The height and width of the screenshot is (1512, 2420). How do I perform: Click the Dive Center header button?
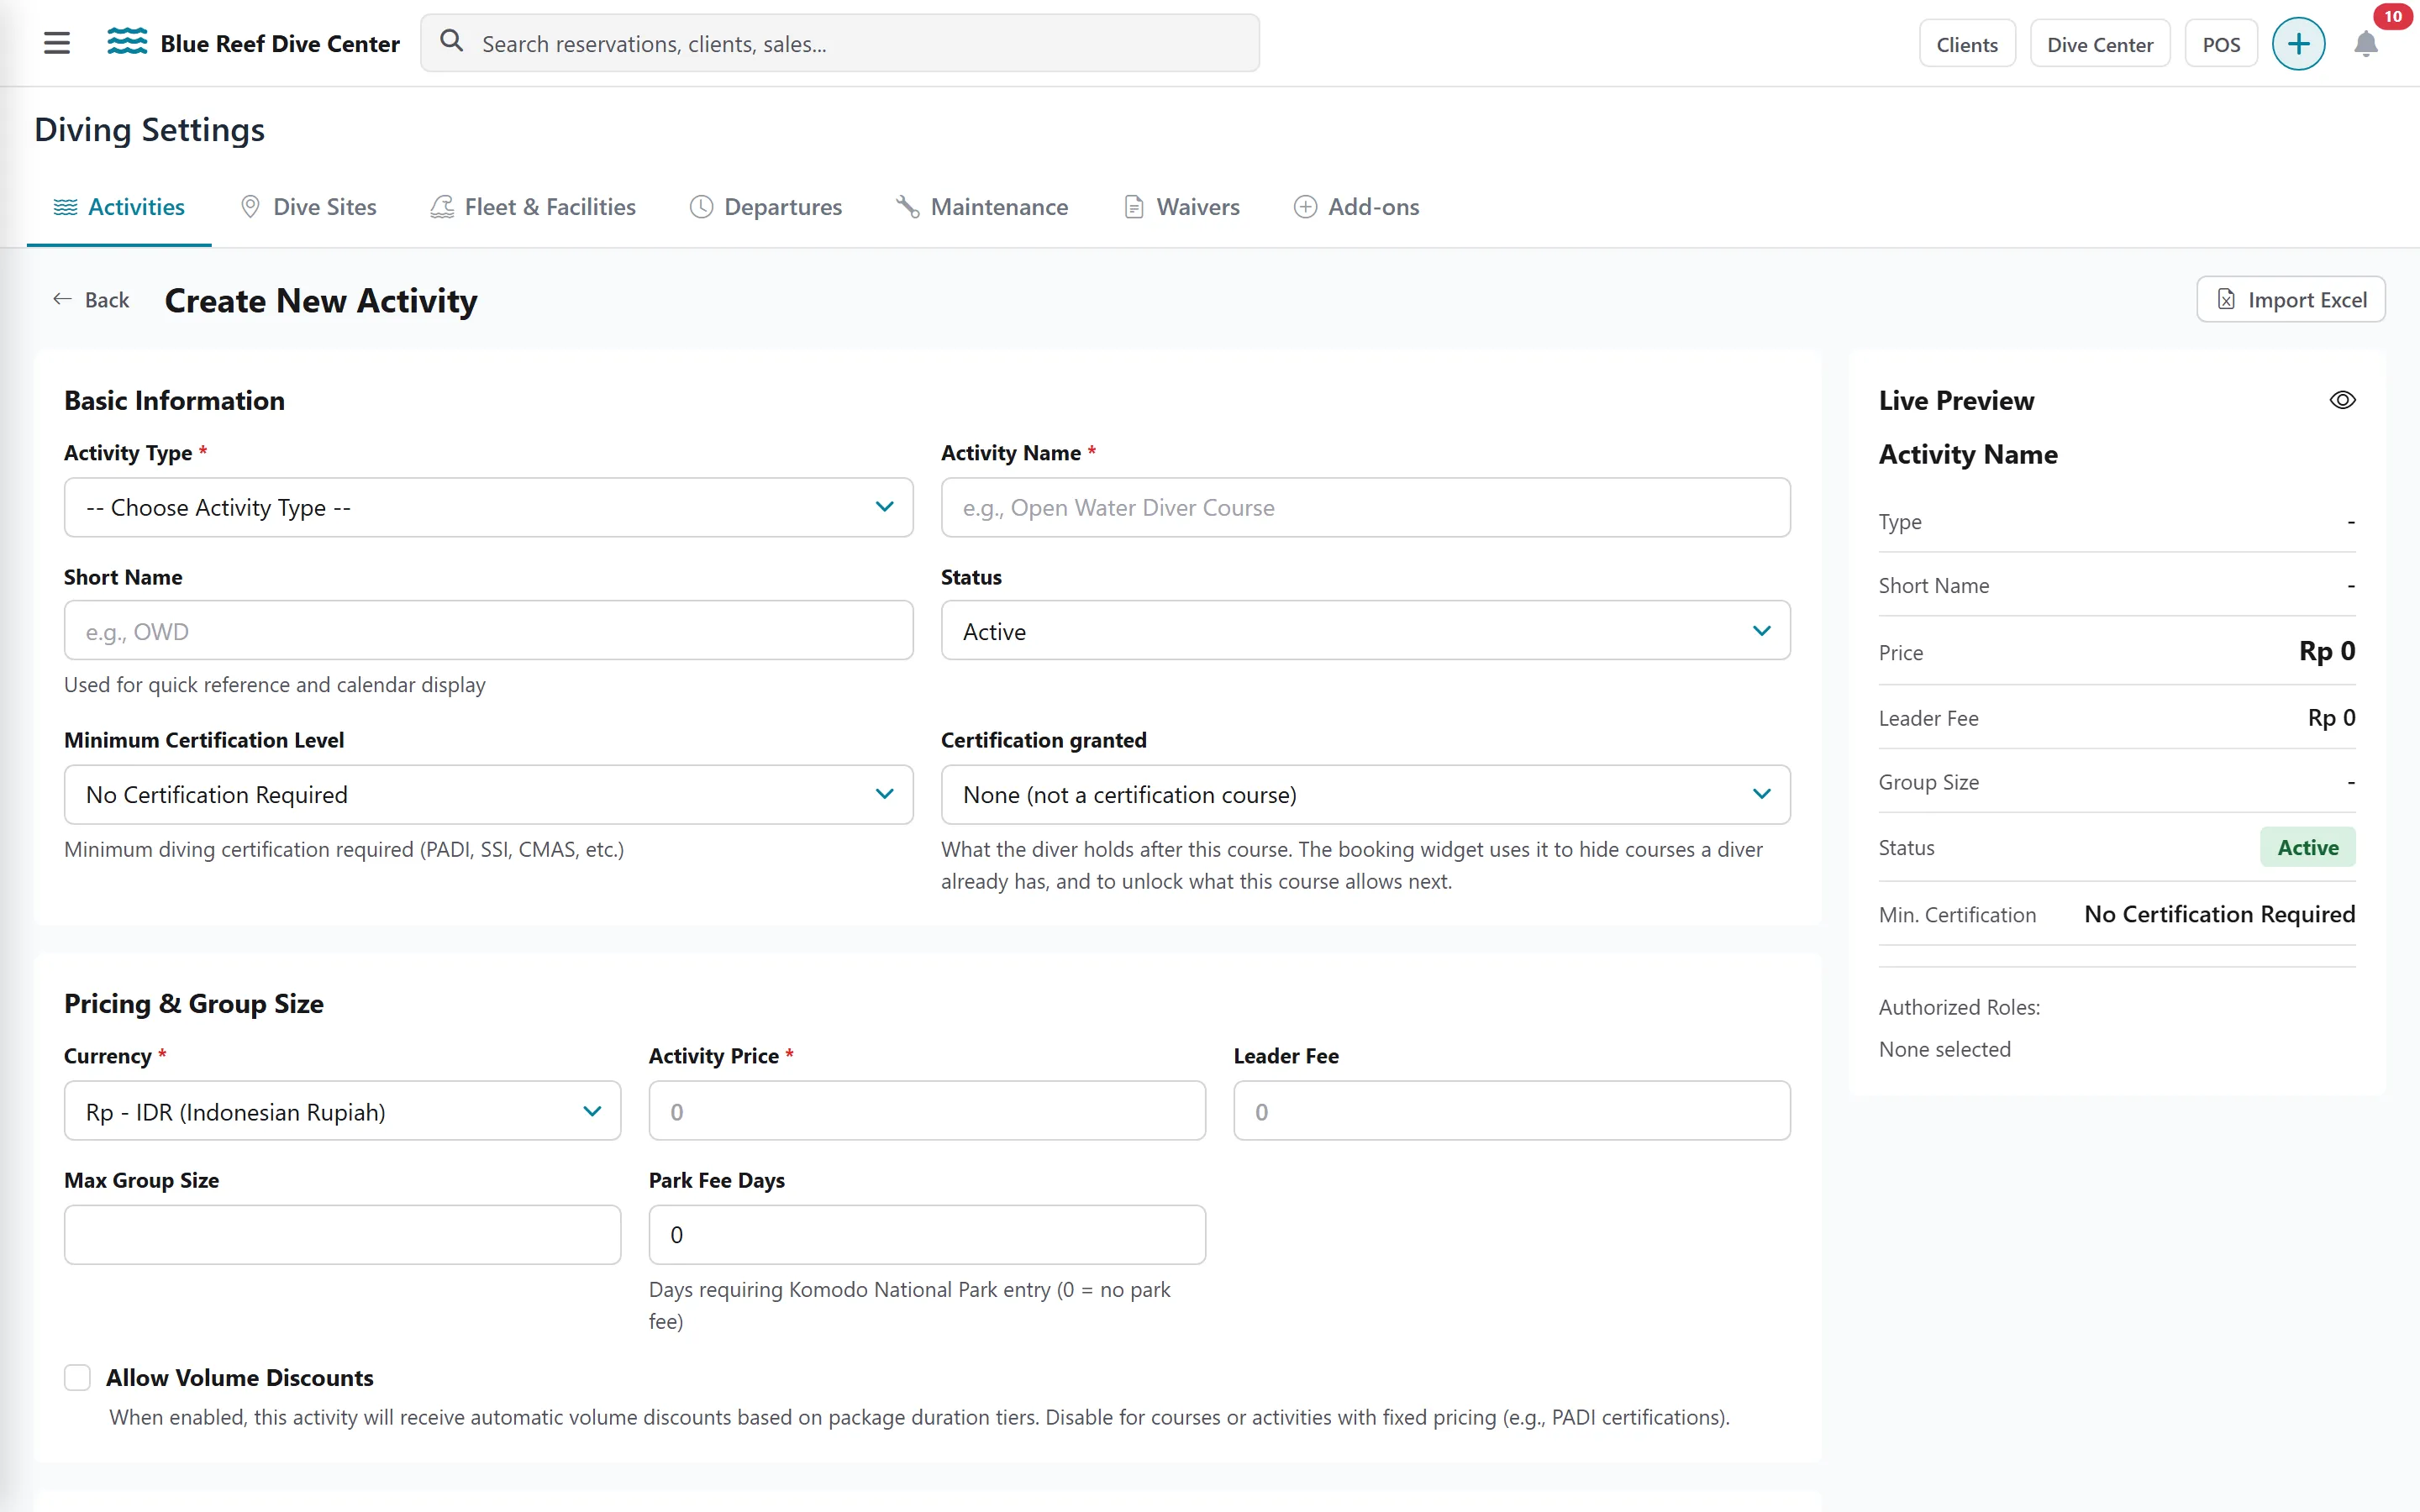tap(2099, 44)
